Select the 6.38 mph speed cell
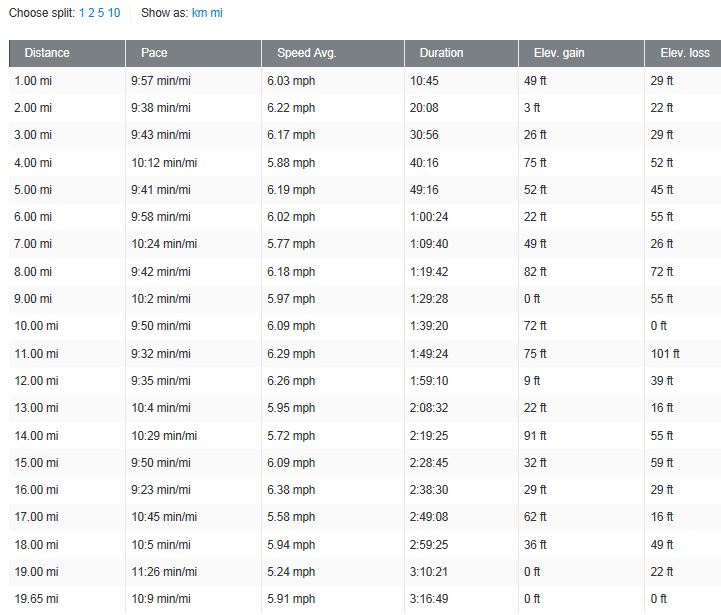The image size is (721, 615). click(290, 489)
